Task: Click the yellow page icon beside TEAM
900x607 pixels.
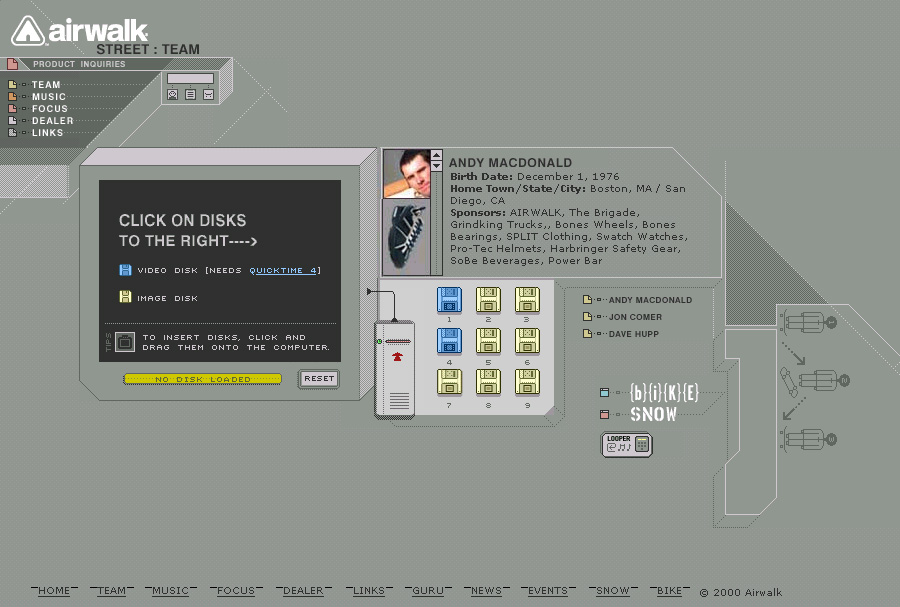Action: [12, 84]
